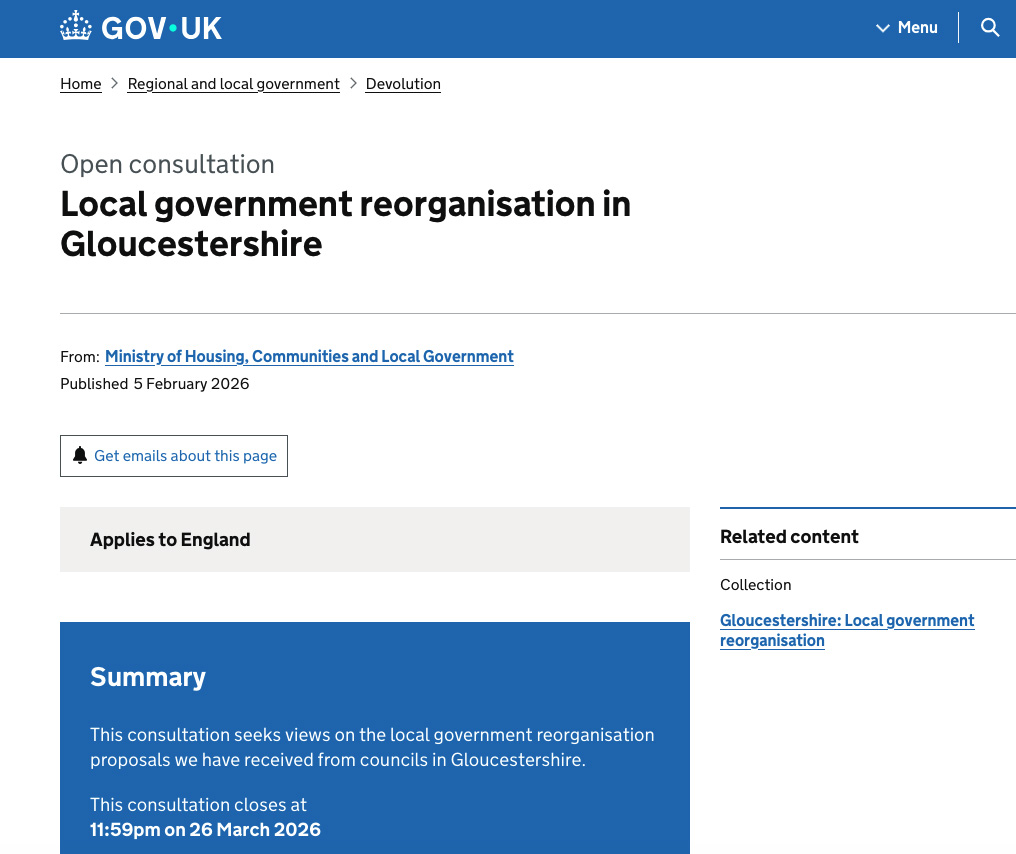Viewport: 1016px width, 854px height.
Task: Go to the GOV.UK homepage via wordmark
Action: coord(161,28)
